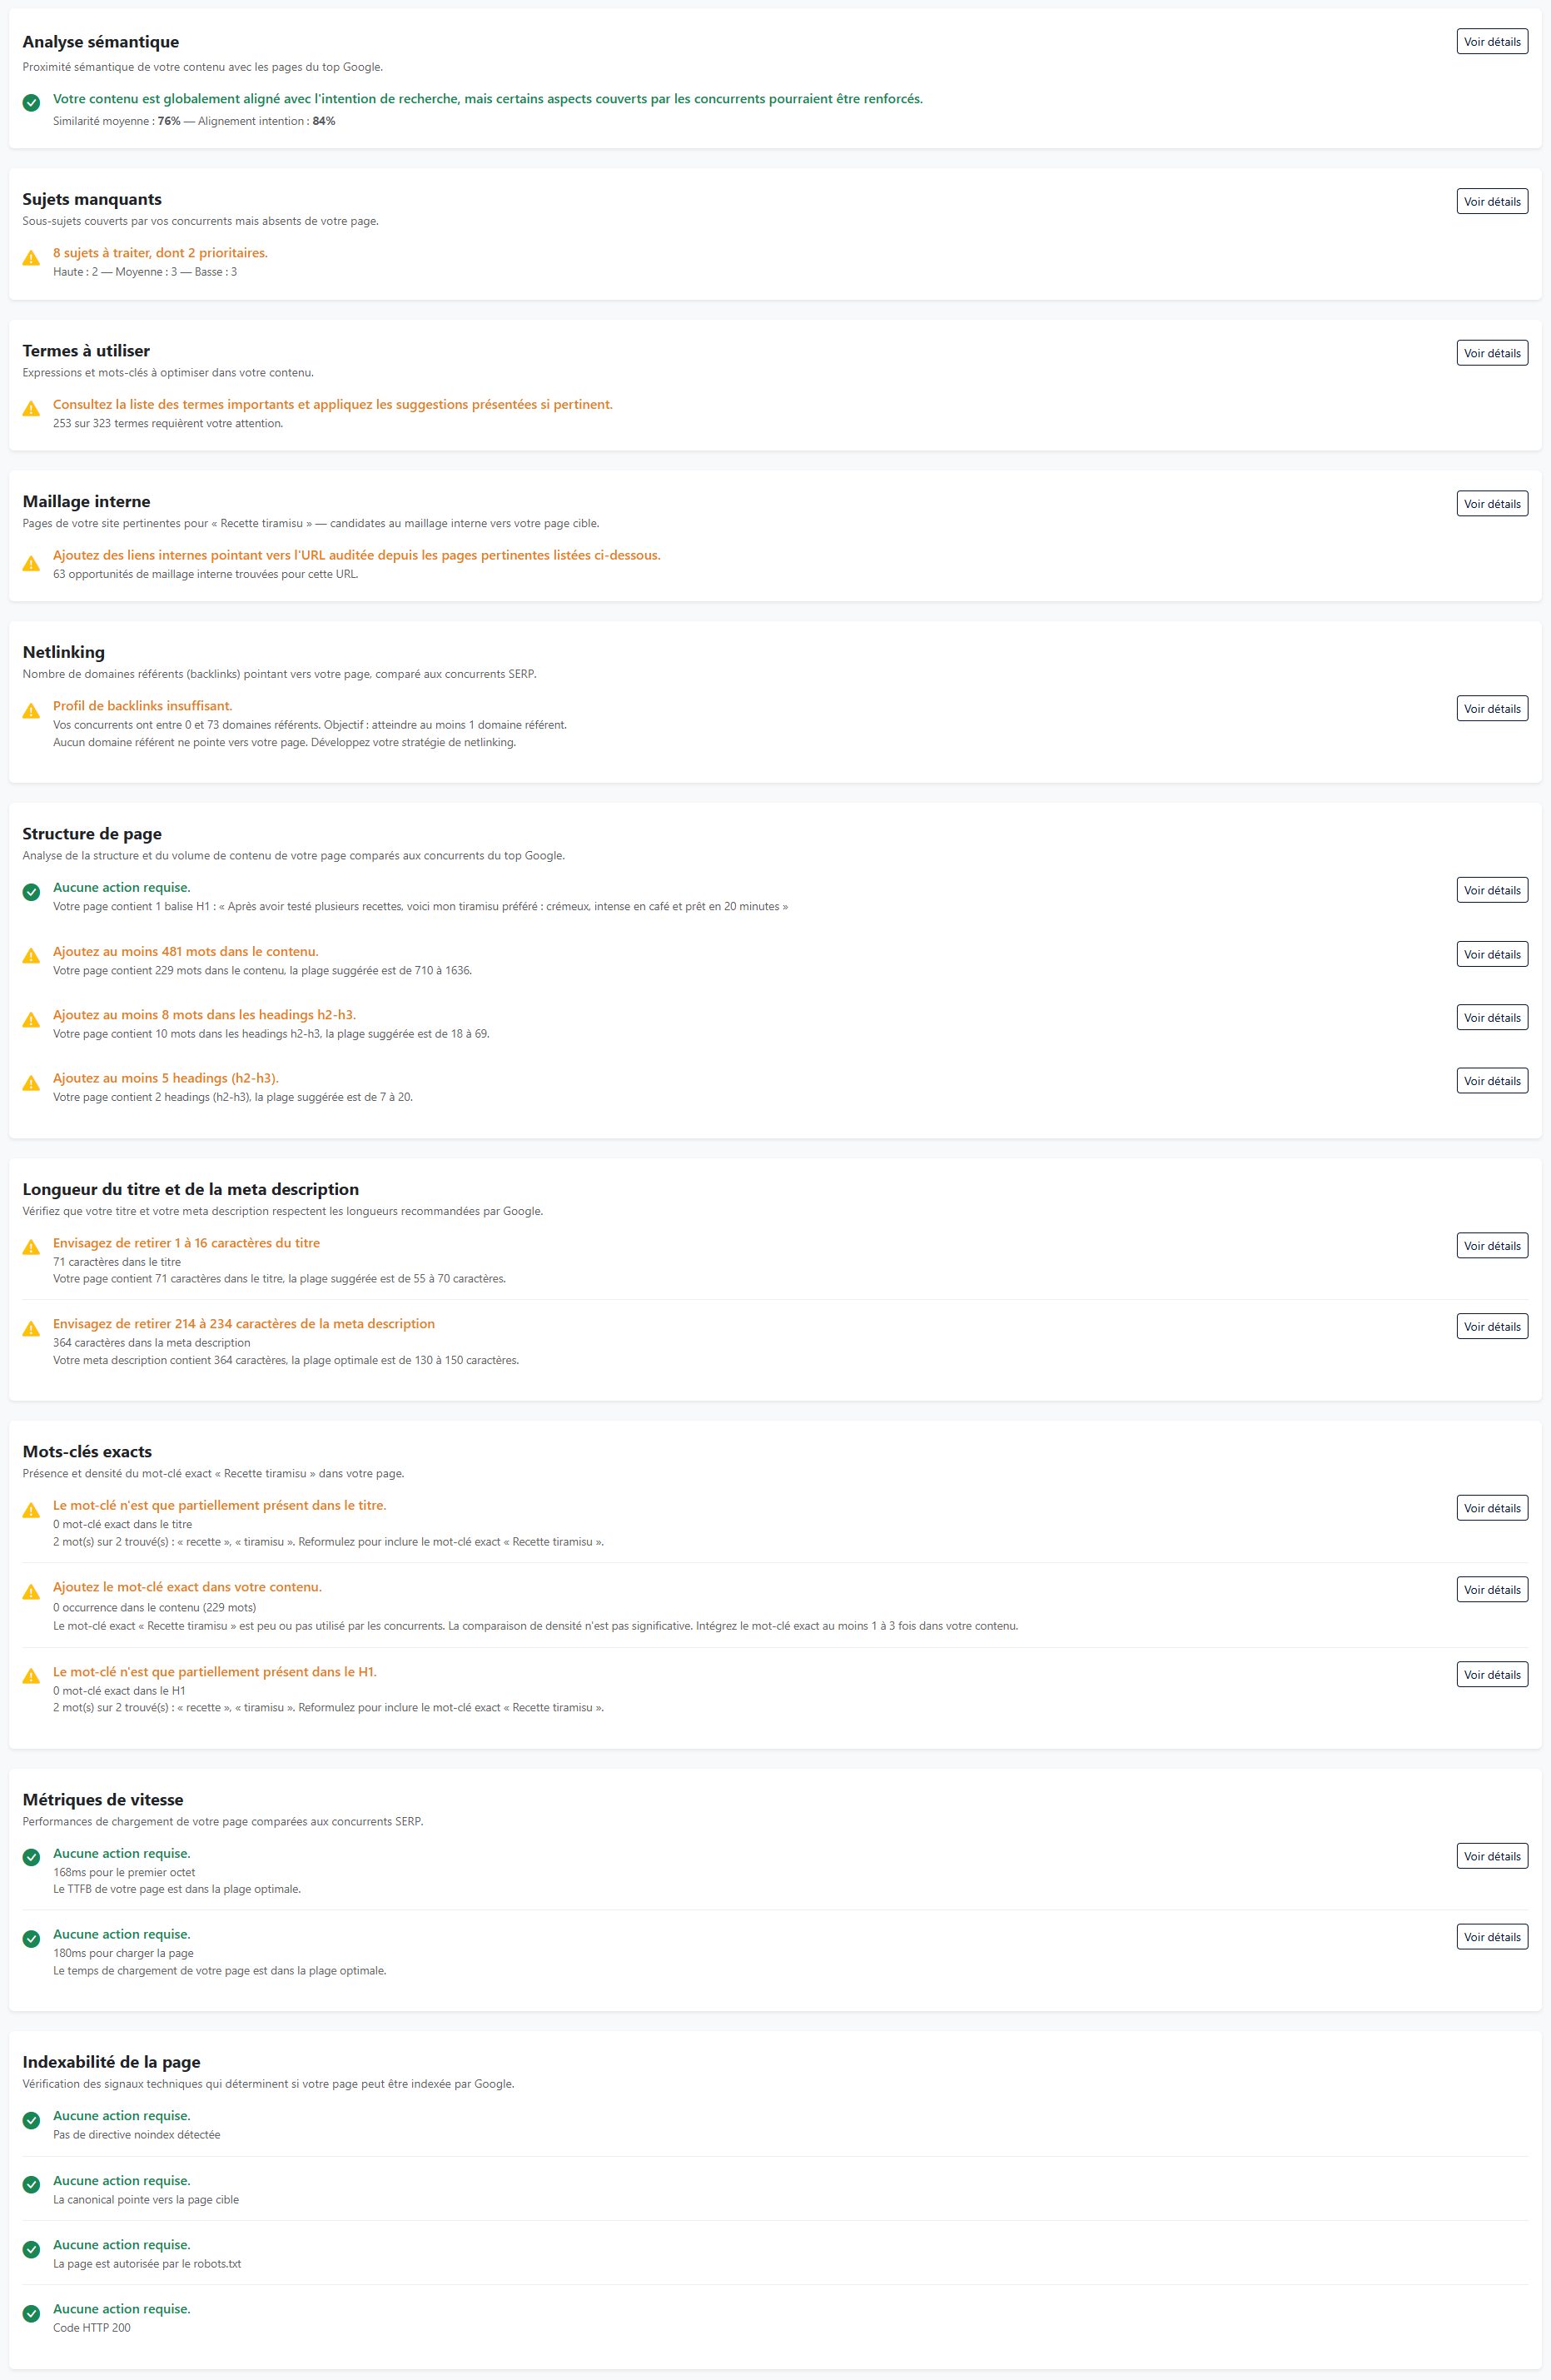
Task: Click warning icon for keyword exact in contenu
Action: tap(31, 1591)
